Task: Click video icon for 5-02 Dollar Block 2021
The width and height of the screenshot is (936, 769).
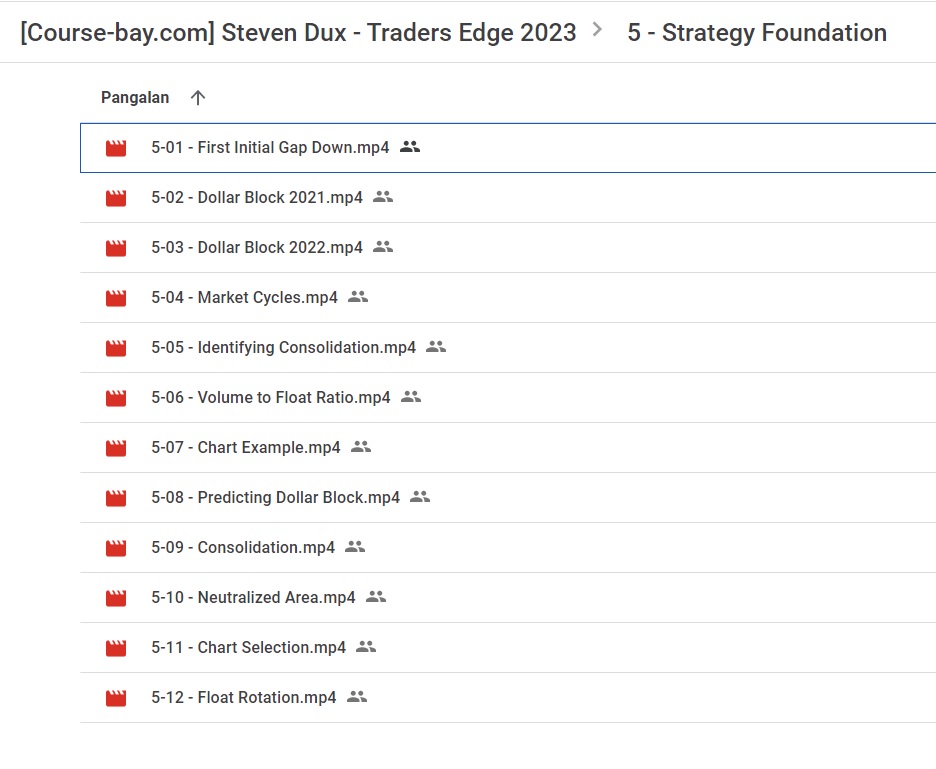Action: pyautogui.click(x=116, y=198)
